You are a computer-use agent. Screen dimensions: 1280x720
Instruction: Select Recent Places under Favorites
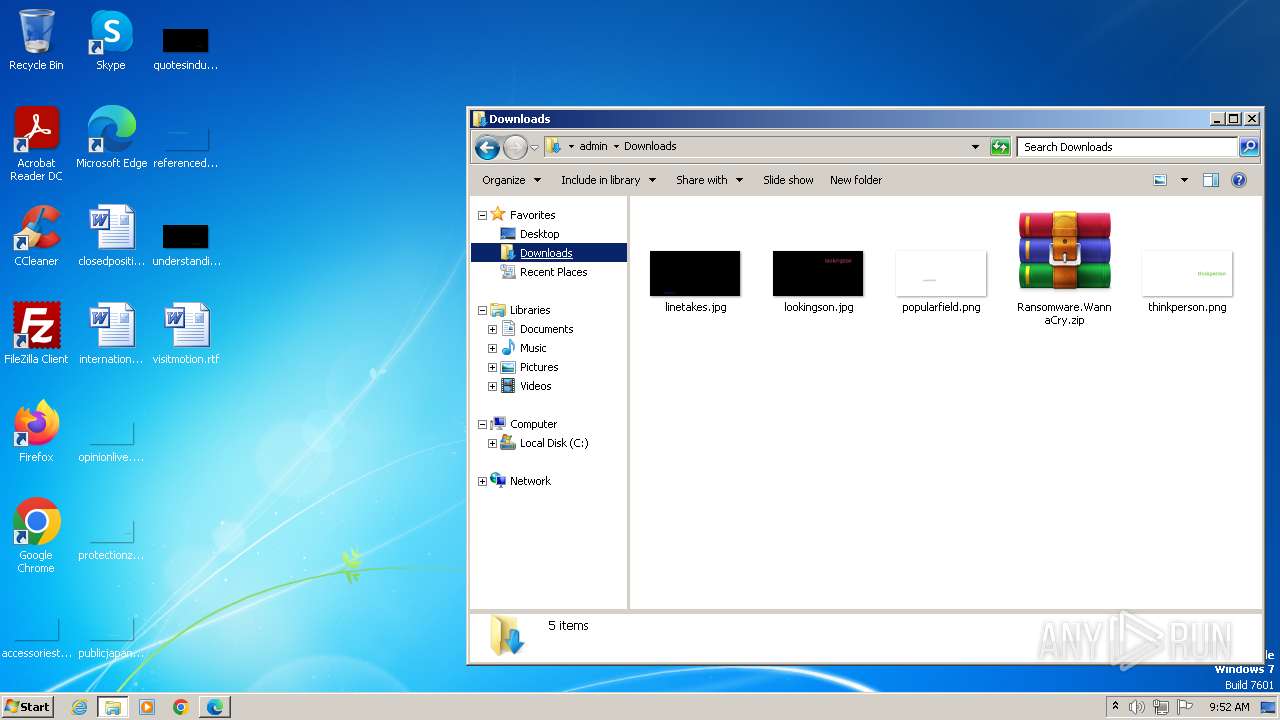[553, 272]
